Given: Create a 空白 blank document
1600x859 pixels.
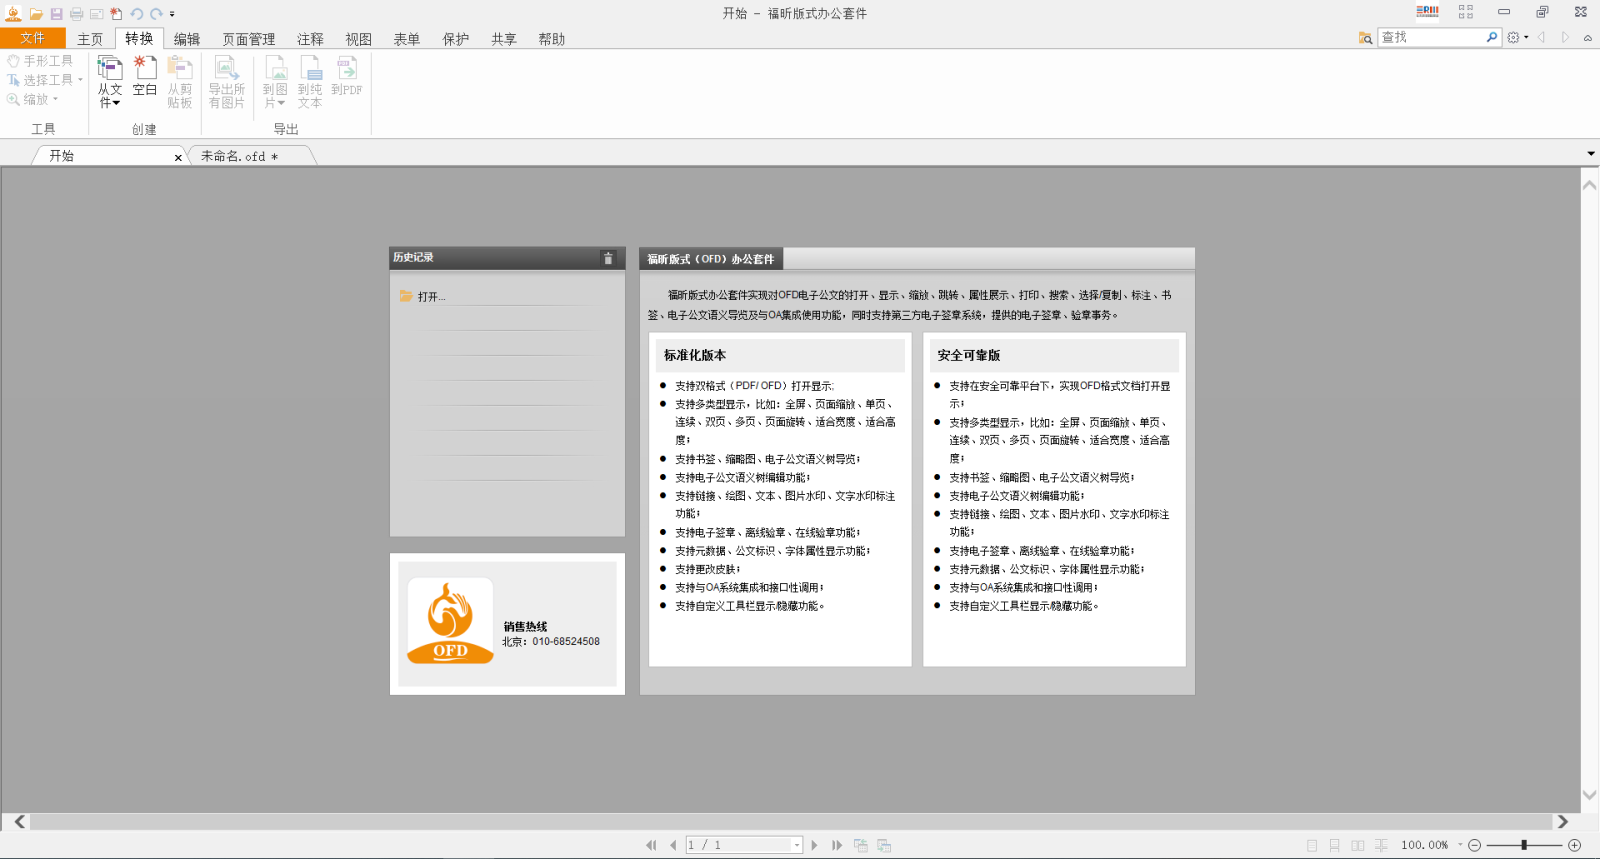Looking at the screenshot, I should pyautogui.click(x=145, y=77).
